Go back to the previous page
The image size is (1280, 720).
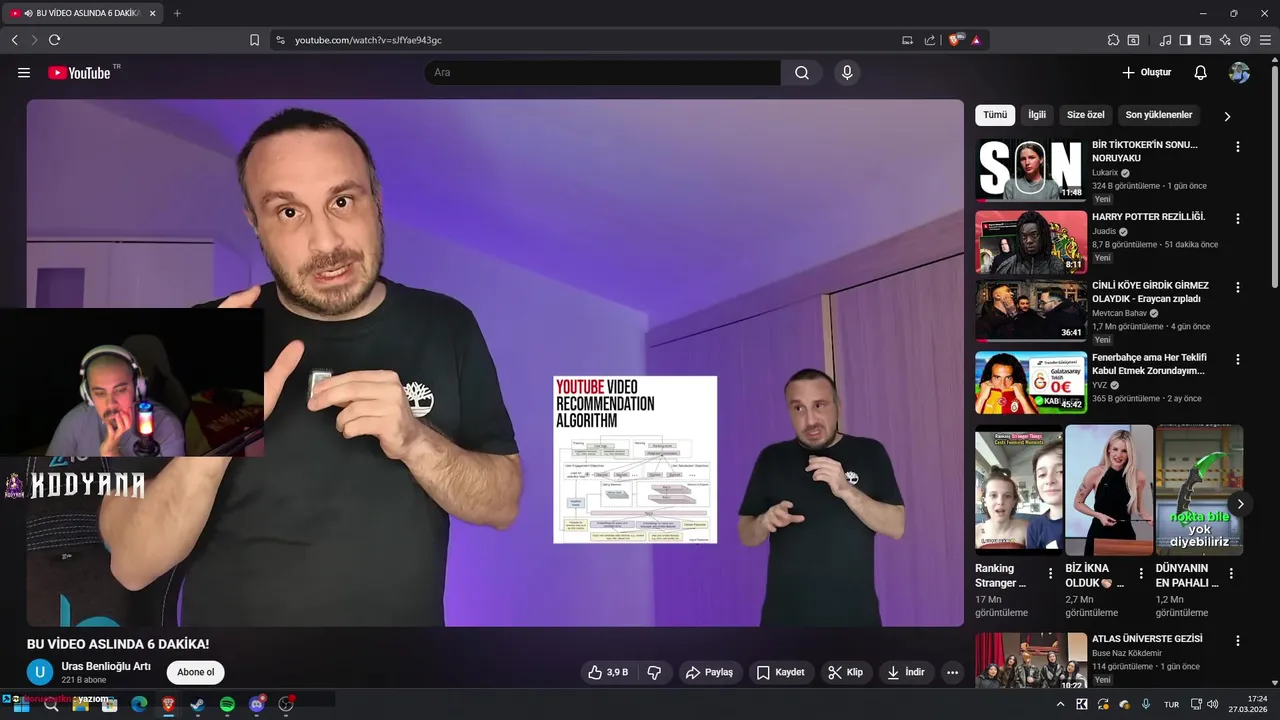coord(14,40)
